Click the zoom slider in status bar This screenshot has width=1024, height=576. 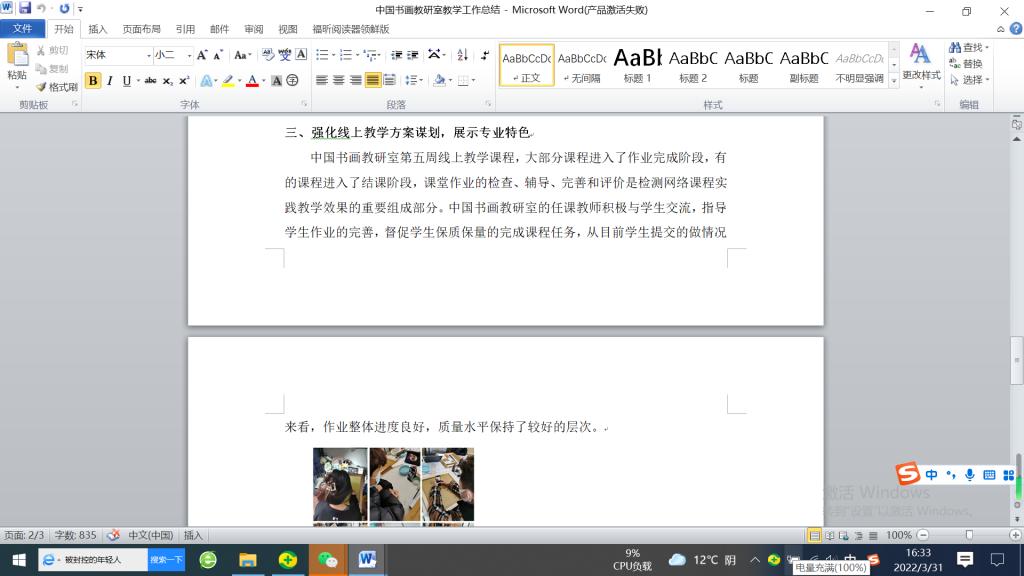click(x=968, y=535)
